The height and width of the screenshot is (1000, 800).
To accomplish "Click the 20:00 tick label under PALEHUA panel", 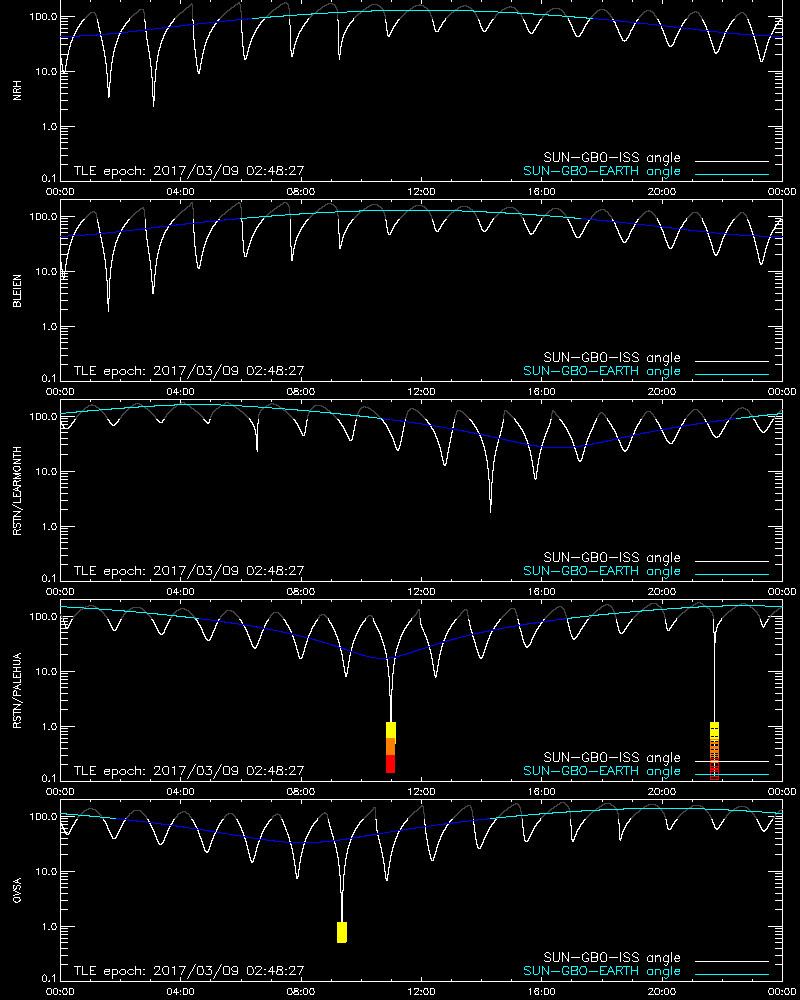I will pyautogui.click(x=662, y=791).
